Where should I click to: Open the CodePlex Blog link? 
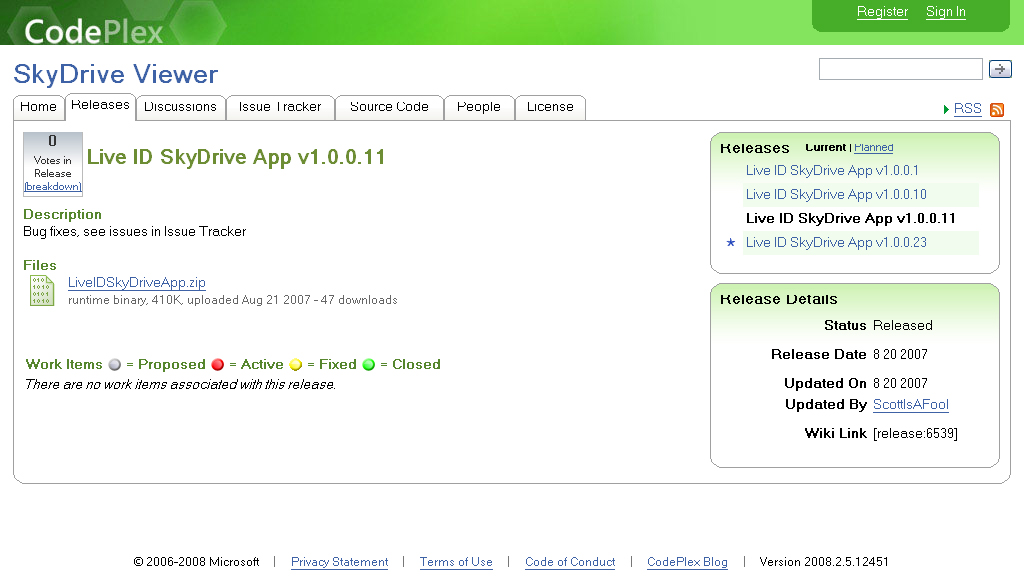(687, 562)
